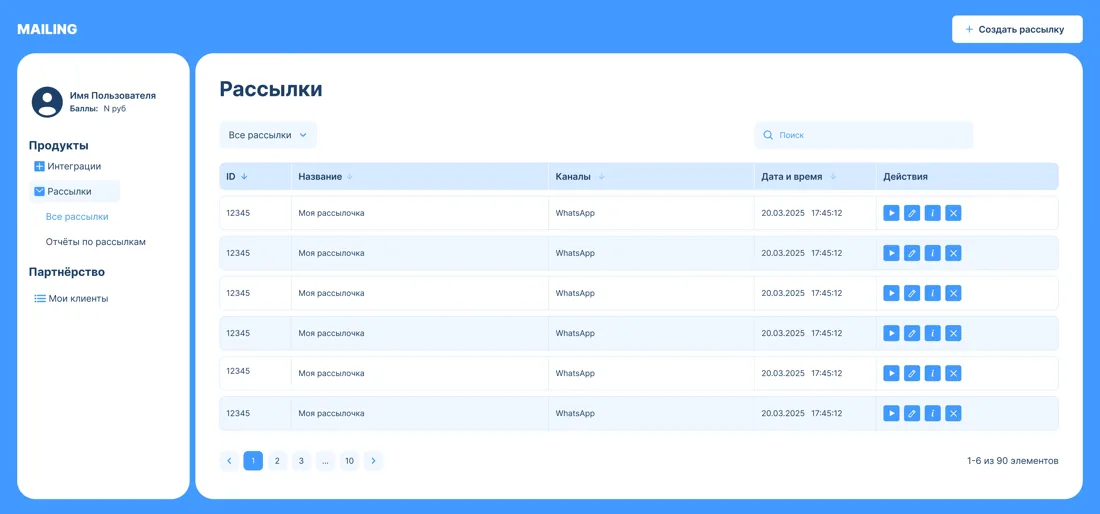Launch the mailing in the fourth table row
1100x514 pixels.
(891, 333)
